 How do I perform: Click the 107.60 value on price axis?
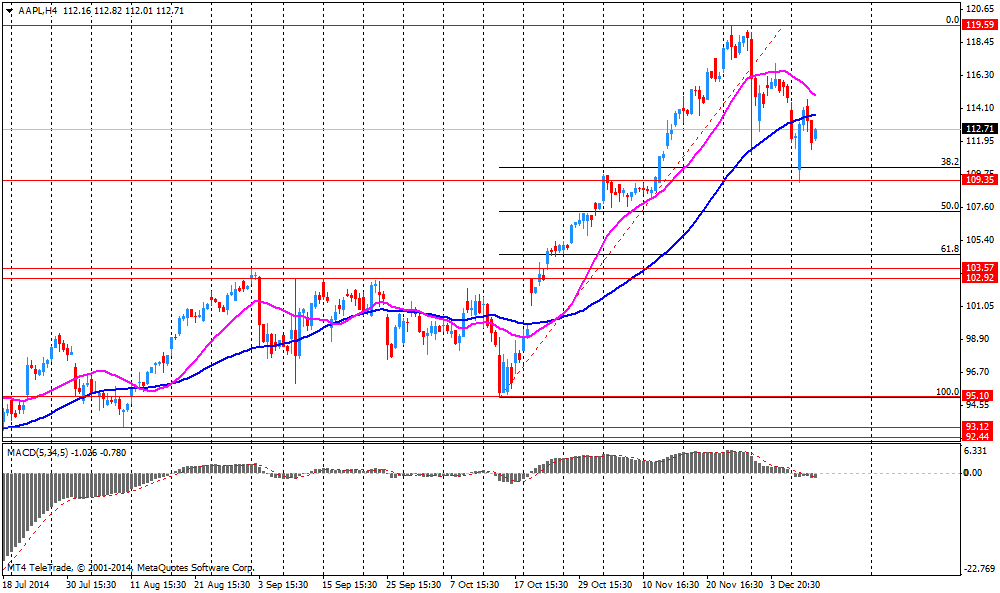click(980, 207)
